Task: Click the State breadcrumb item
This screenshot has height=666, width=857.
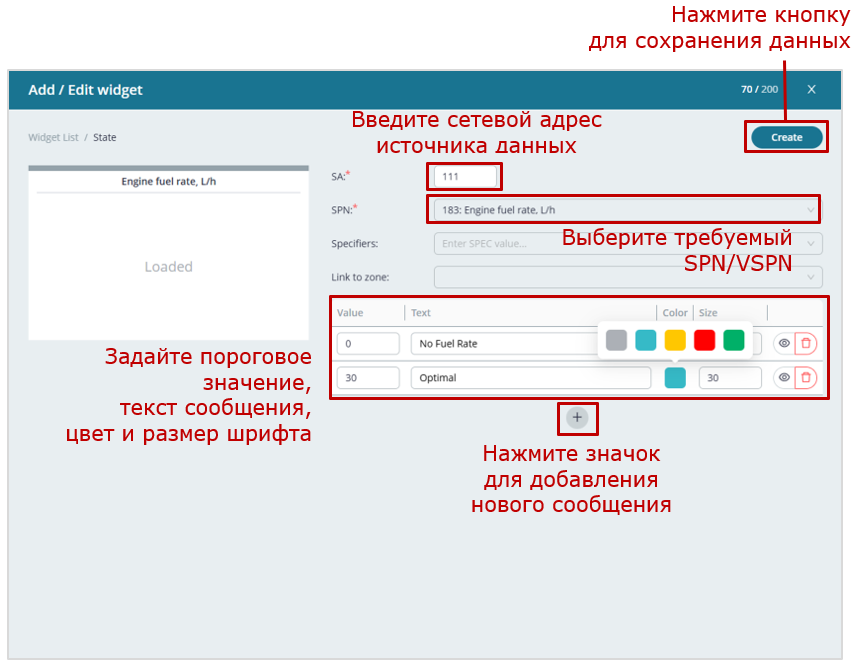Action: pos(105,137)
